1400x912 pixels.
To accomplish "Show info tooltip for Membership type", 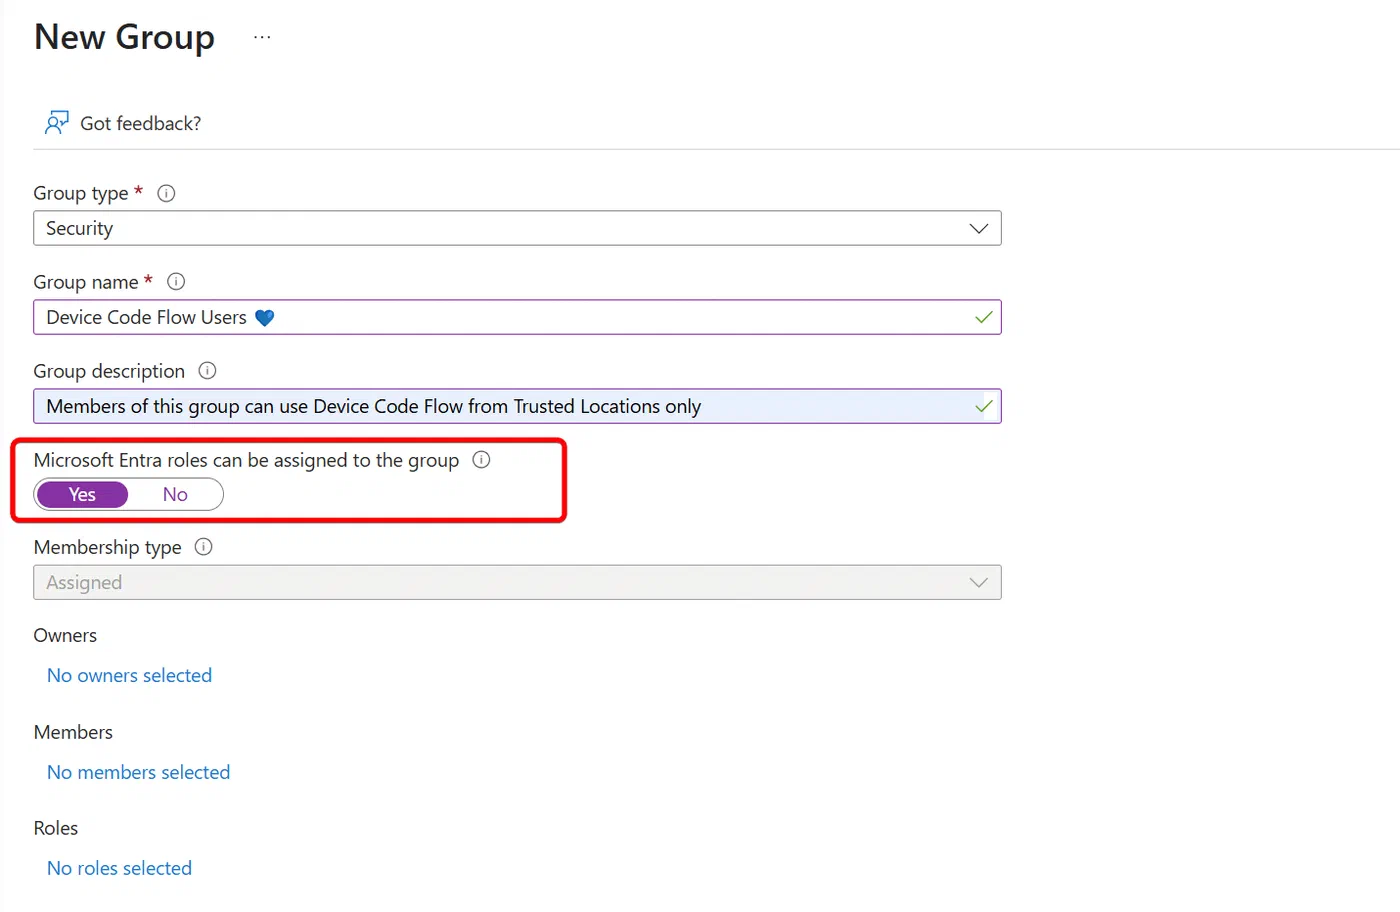I will pos(203,547).
